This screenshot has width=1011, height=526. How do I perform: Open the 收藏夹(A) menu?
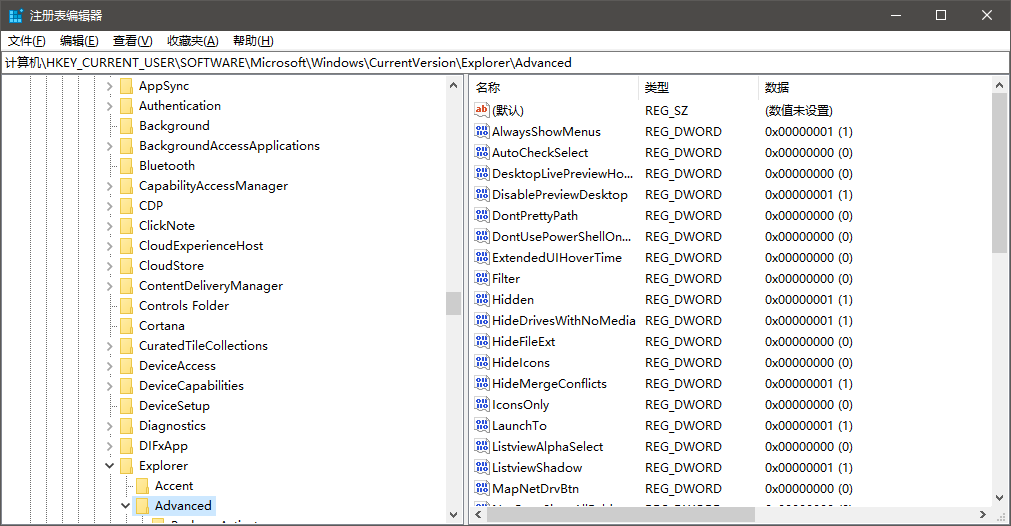(x=193, y=41)
